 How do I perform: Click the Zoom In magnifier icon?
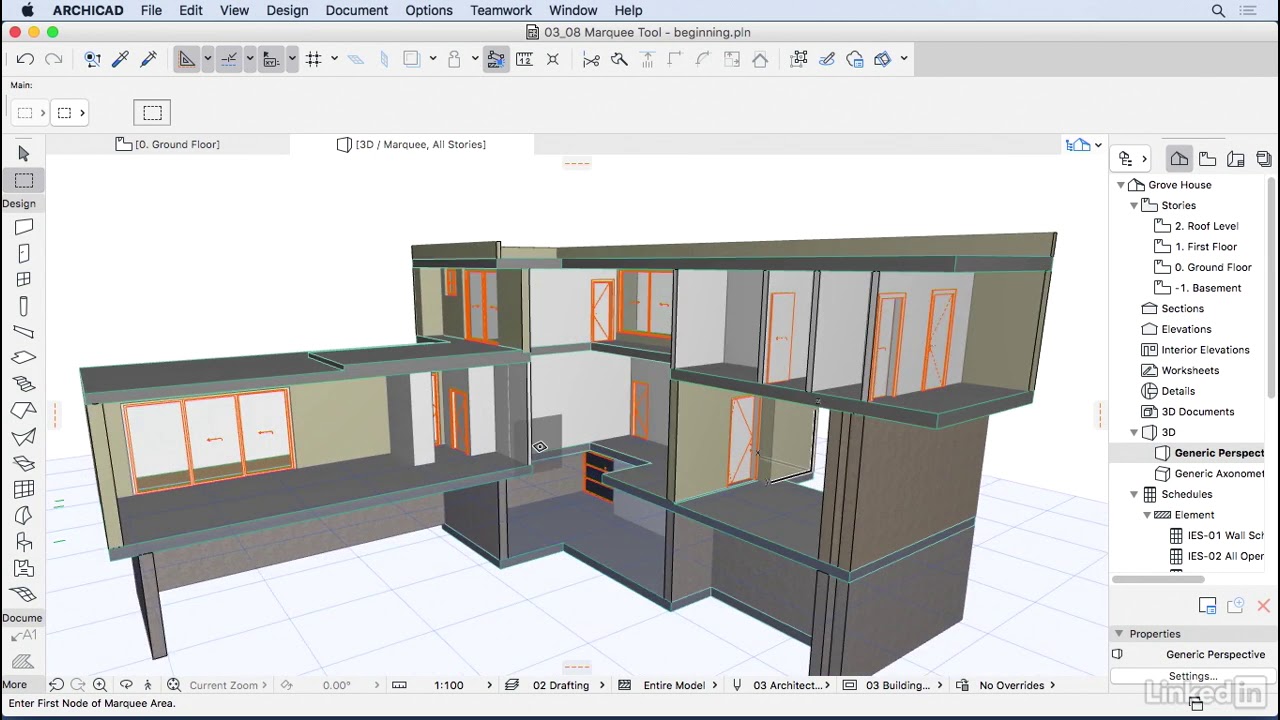coord(100,685)
